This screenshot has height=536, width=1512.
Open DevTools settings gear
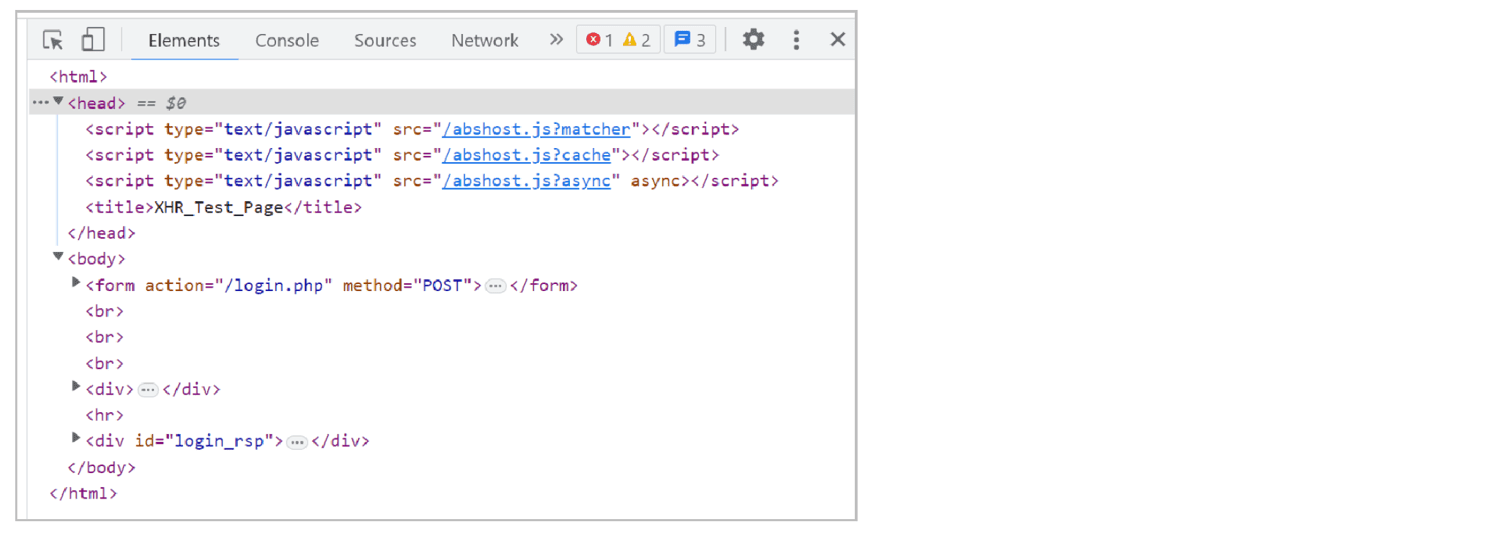point(753,40)
